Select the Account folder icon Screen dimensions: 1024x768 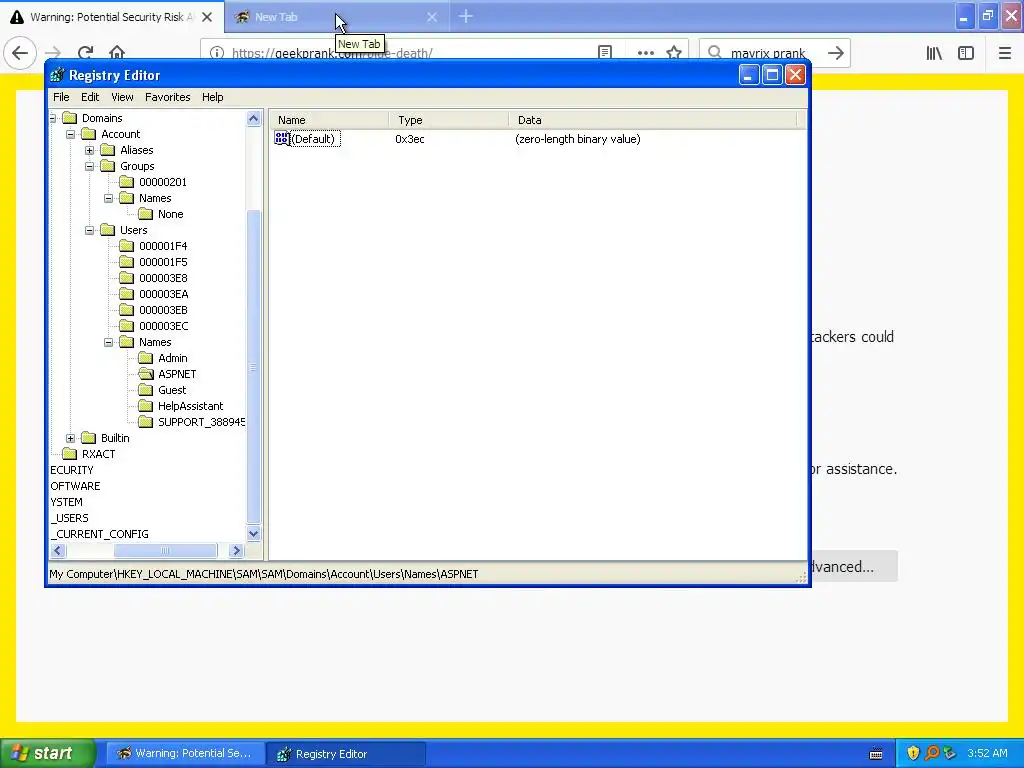click(x=88, y=134)
